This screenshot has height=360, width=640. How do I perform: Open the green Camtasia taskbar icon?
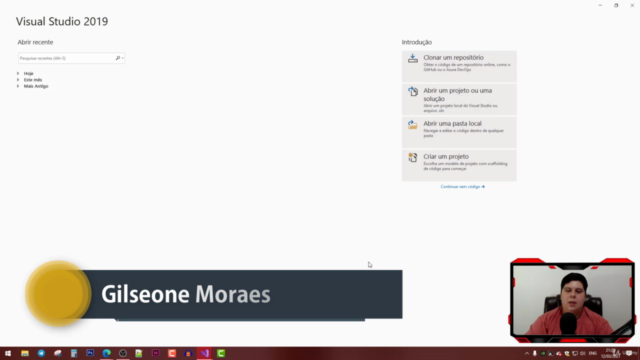[221, 353]
